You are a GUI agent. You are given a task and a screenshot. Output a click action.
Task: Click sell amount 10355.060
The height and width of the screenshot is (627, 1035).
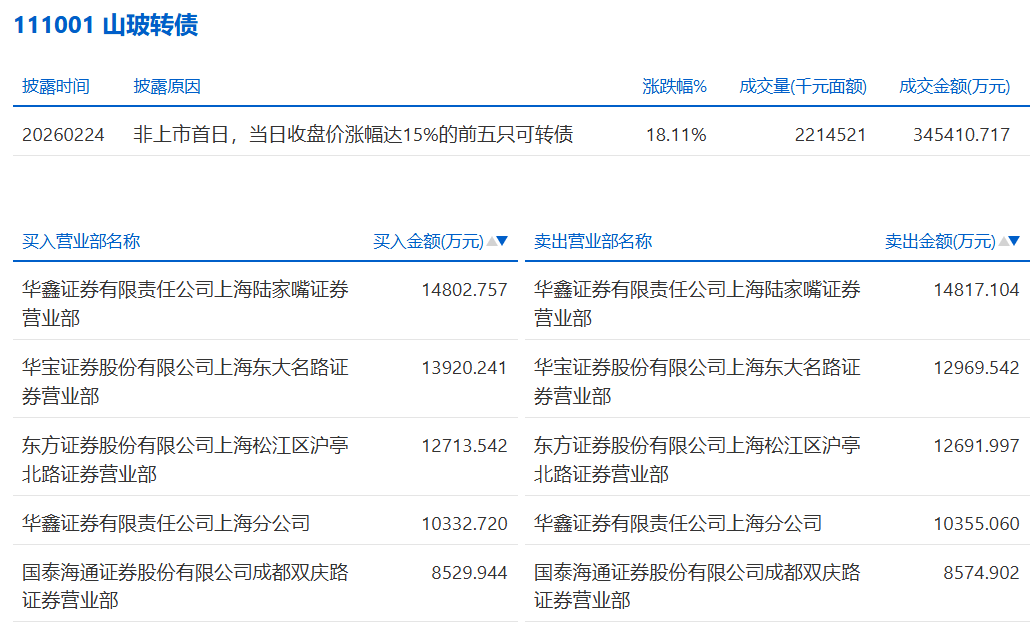(976, 523)
